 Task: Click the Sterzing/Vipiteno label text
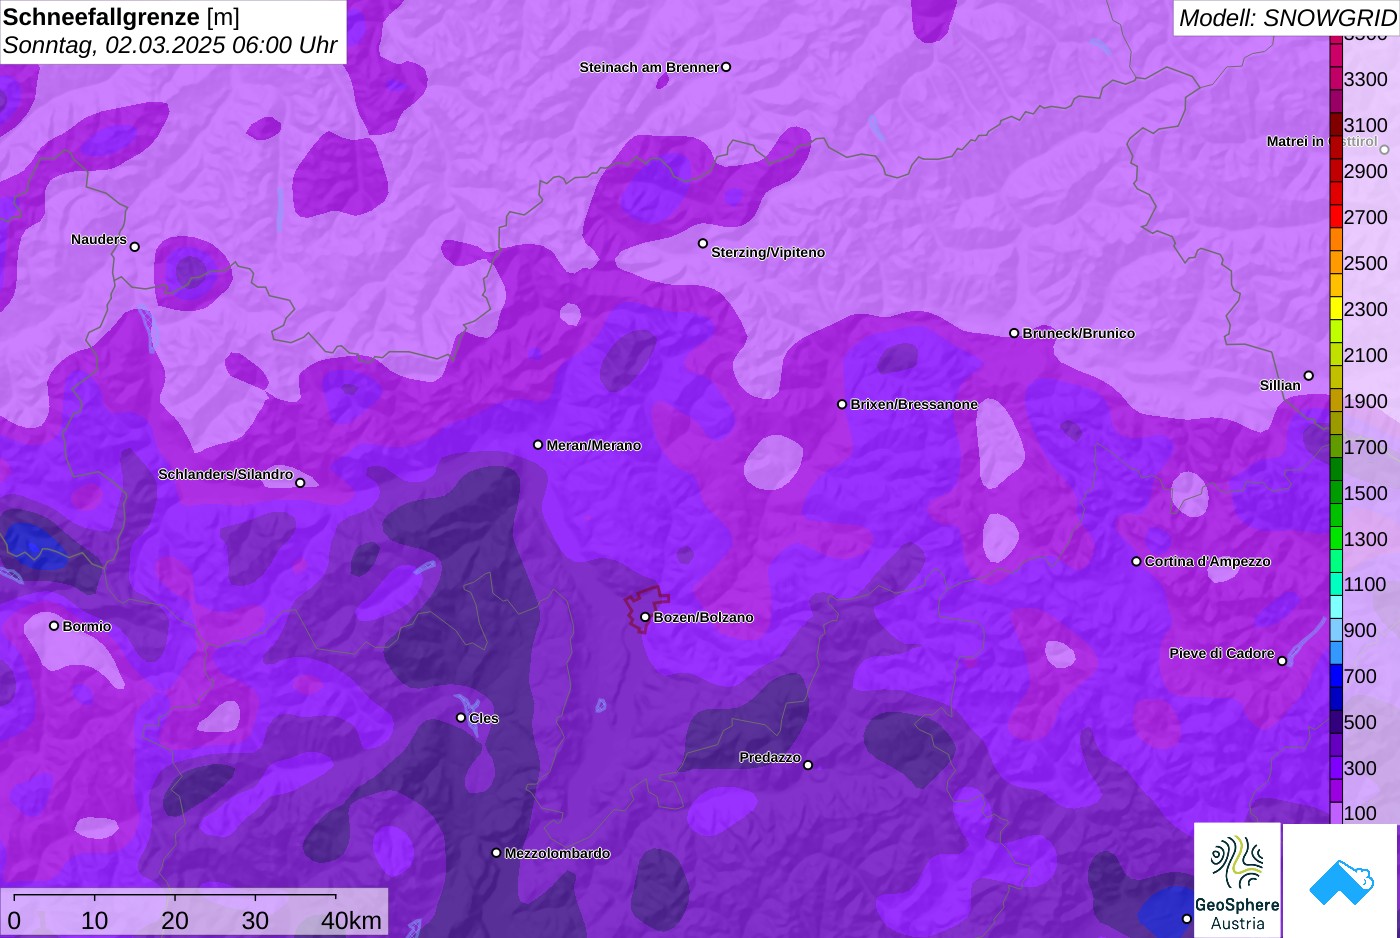point(768,253)
